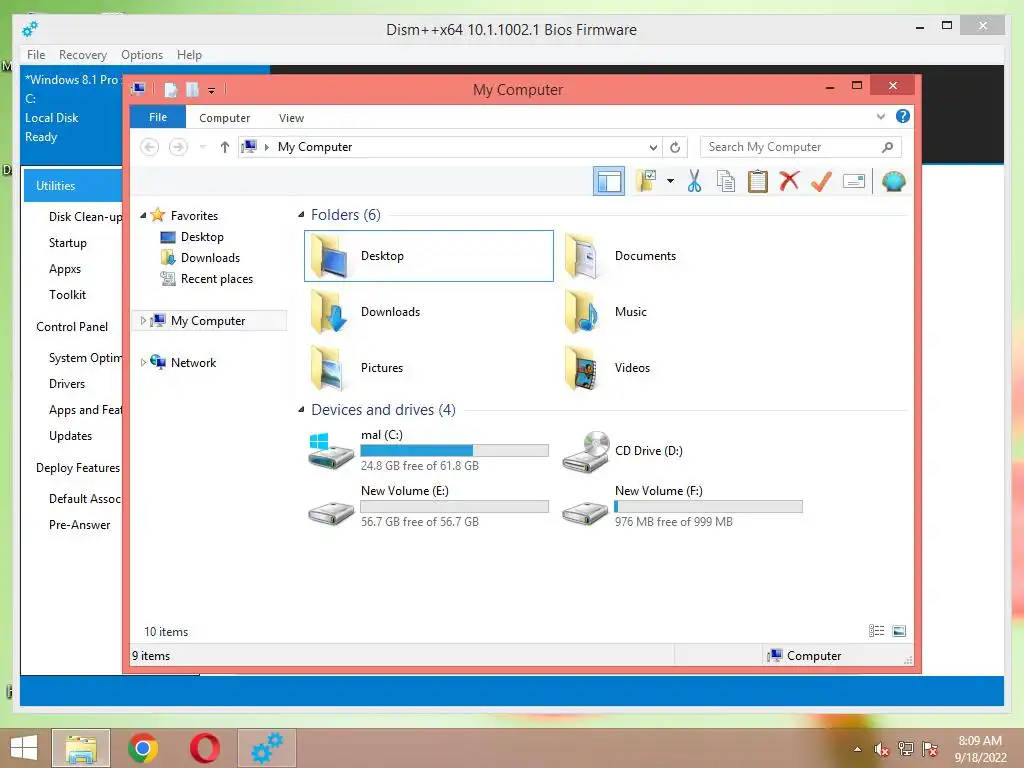The height and width of the screenshot is (768, 1024).
Task: Collapse the Favorites tree node
Action: pos(143,215)
